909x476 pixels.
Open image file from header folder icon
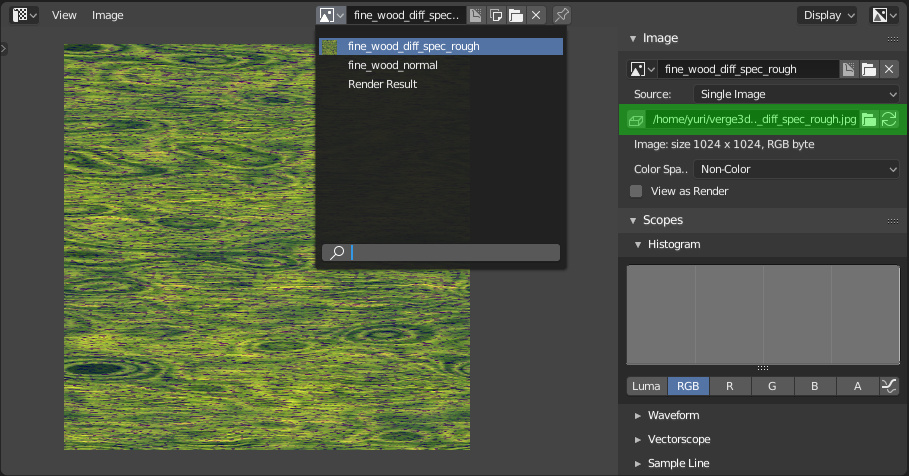click(515, 15)
